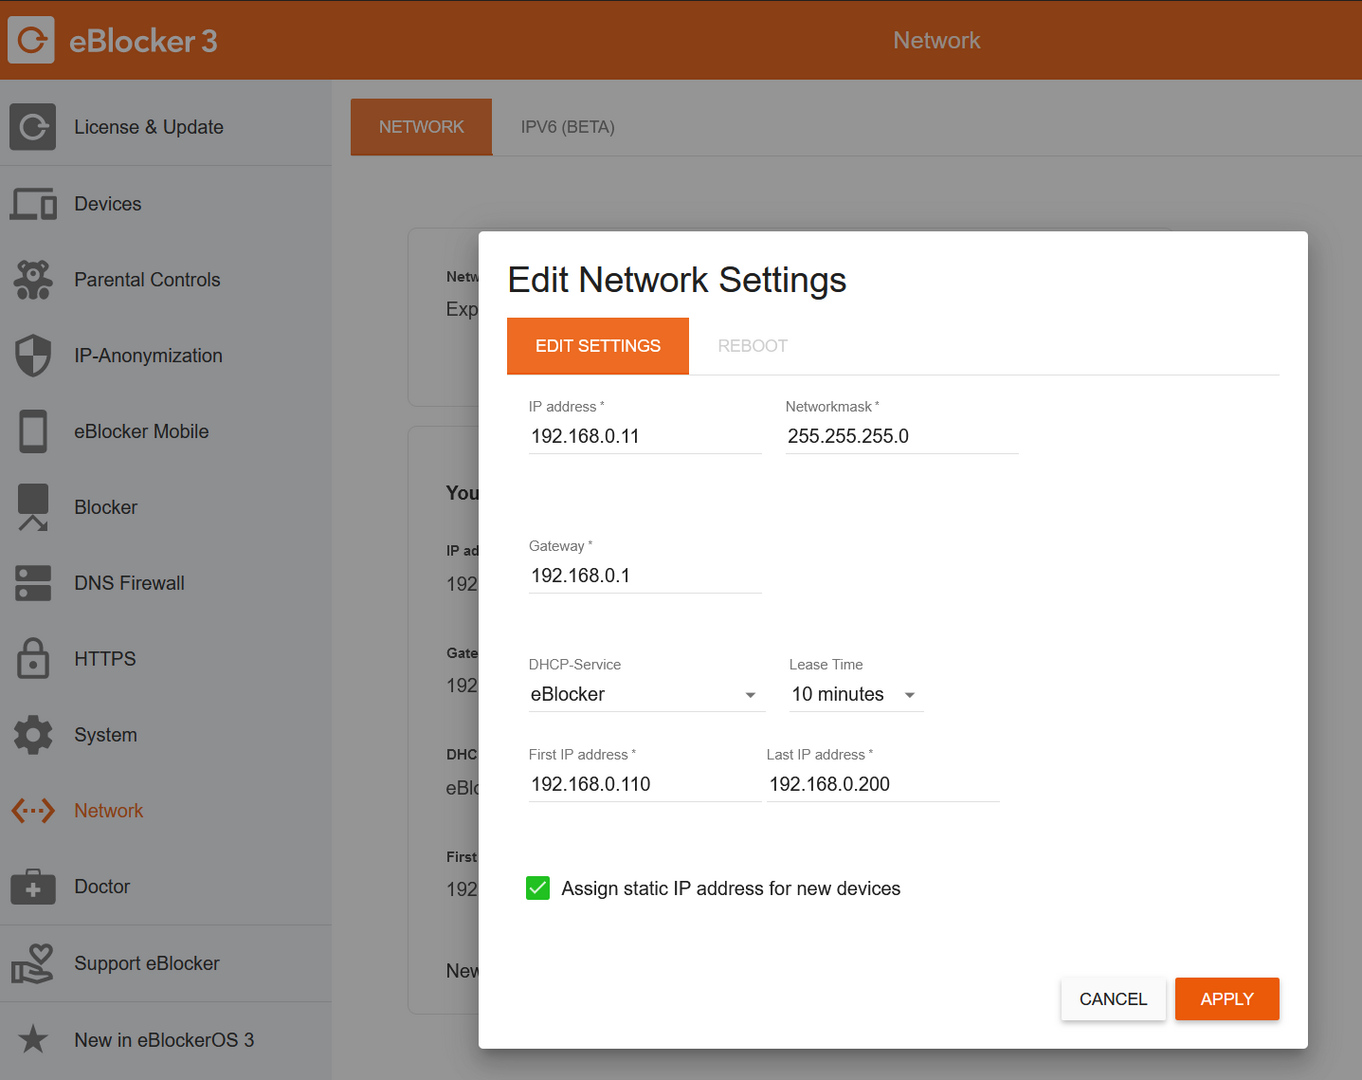Open the IPv6 (Beta) tab
Screen dimensions: 1362x1080
pyautogui.click(x=568, y=127)
